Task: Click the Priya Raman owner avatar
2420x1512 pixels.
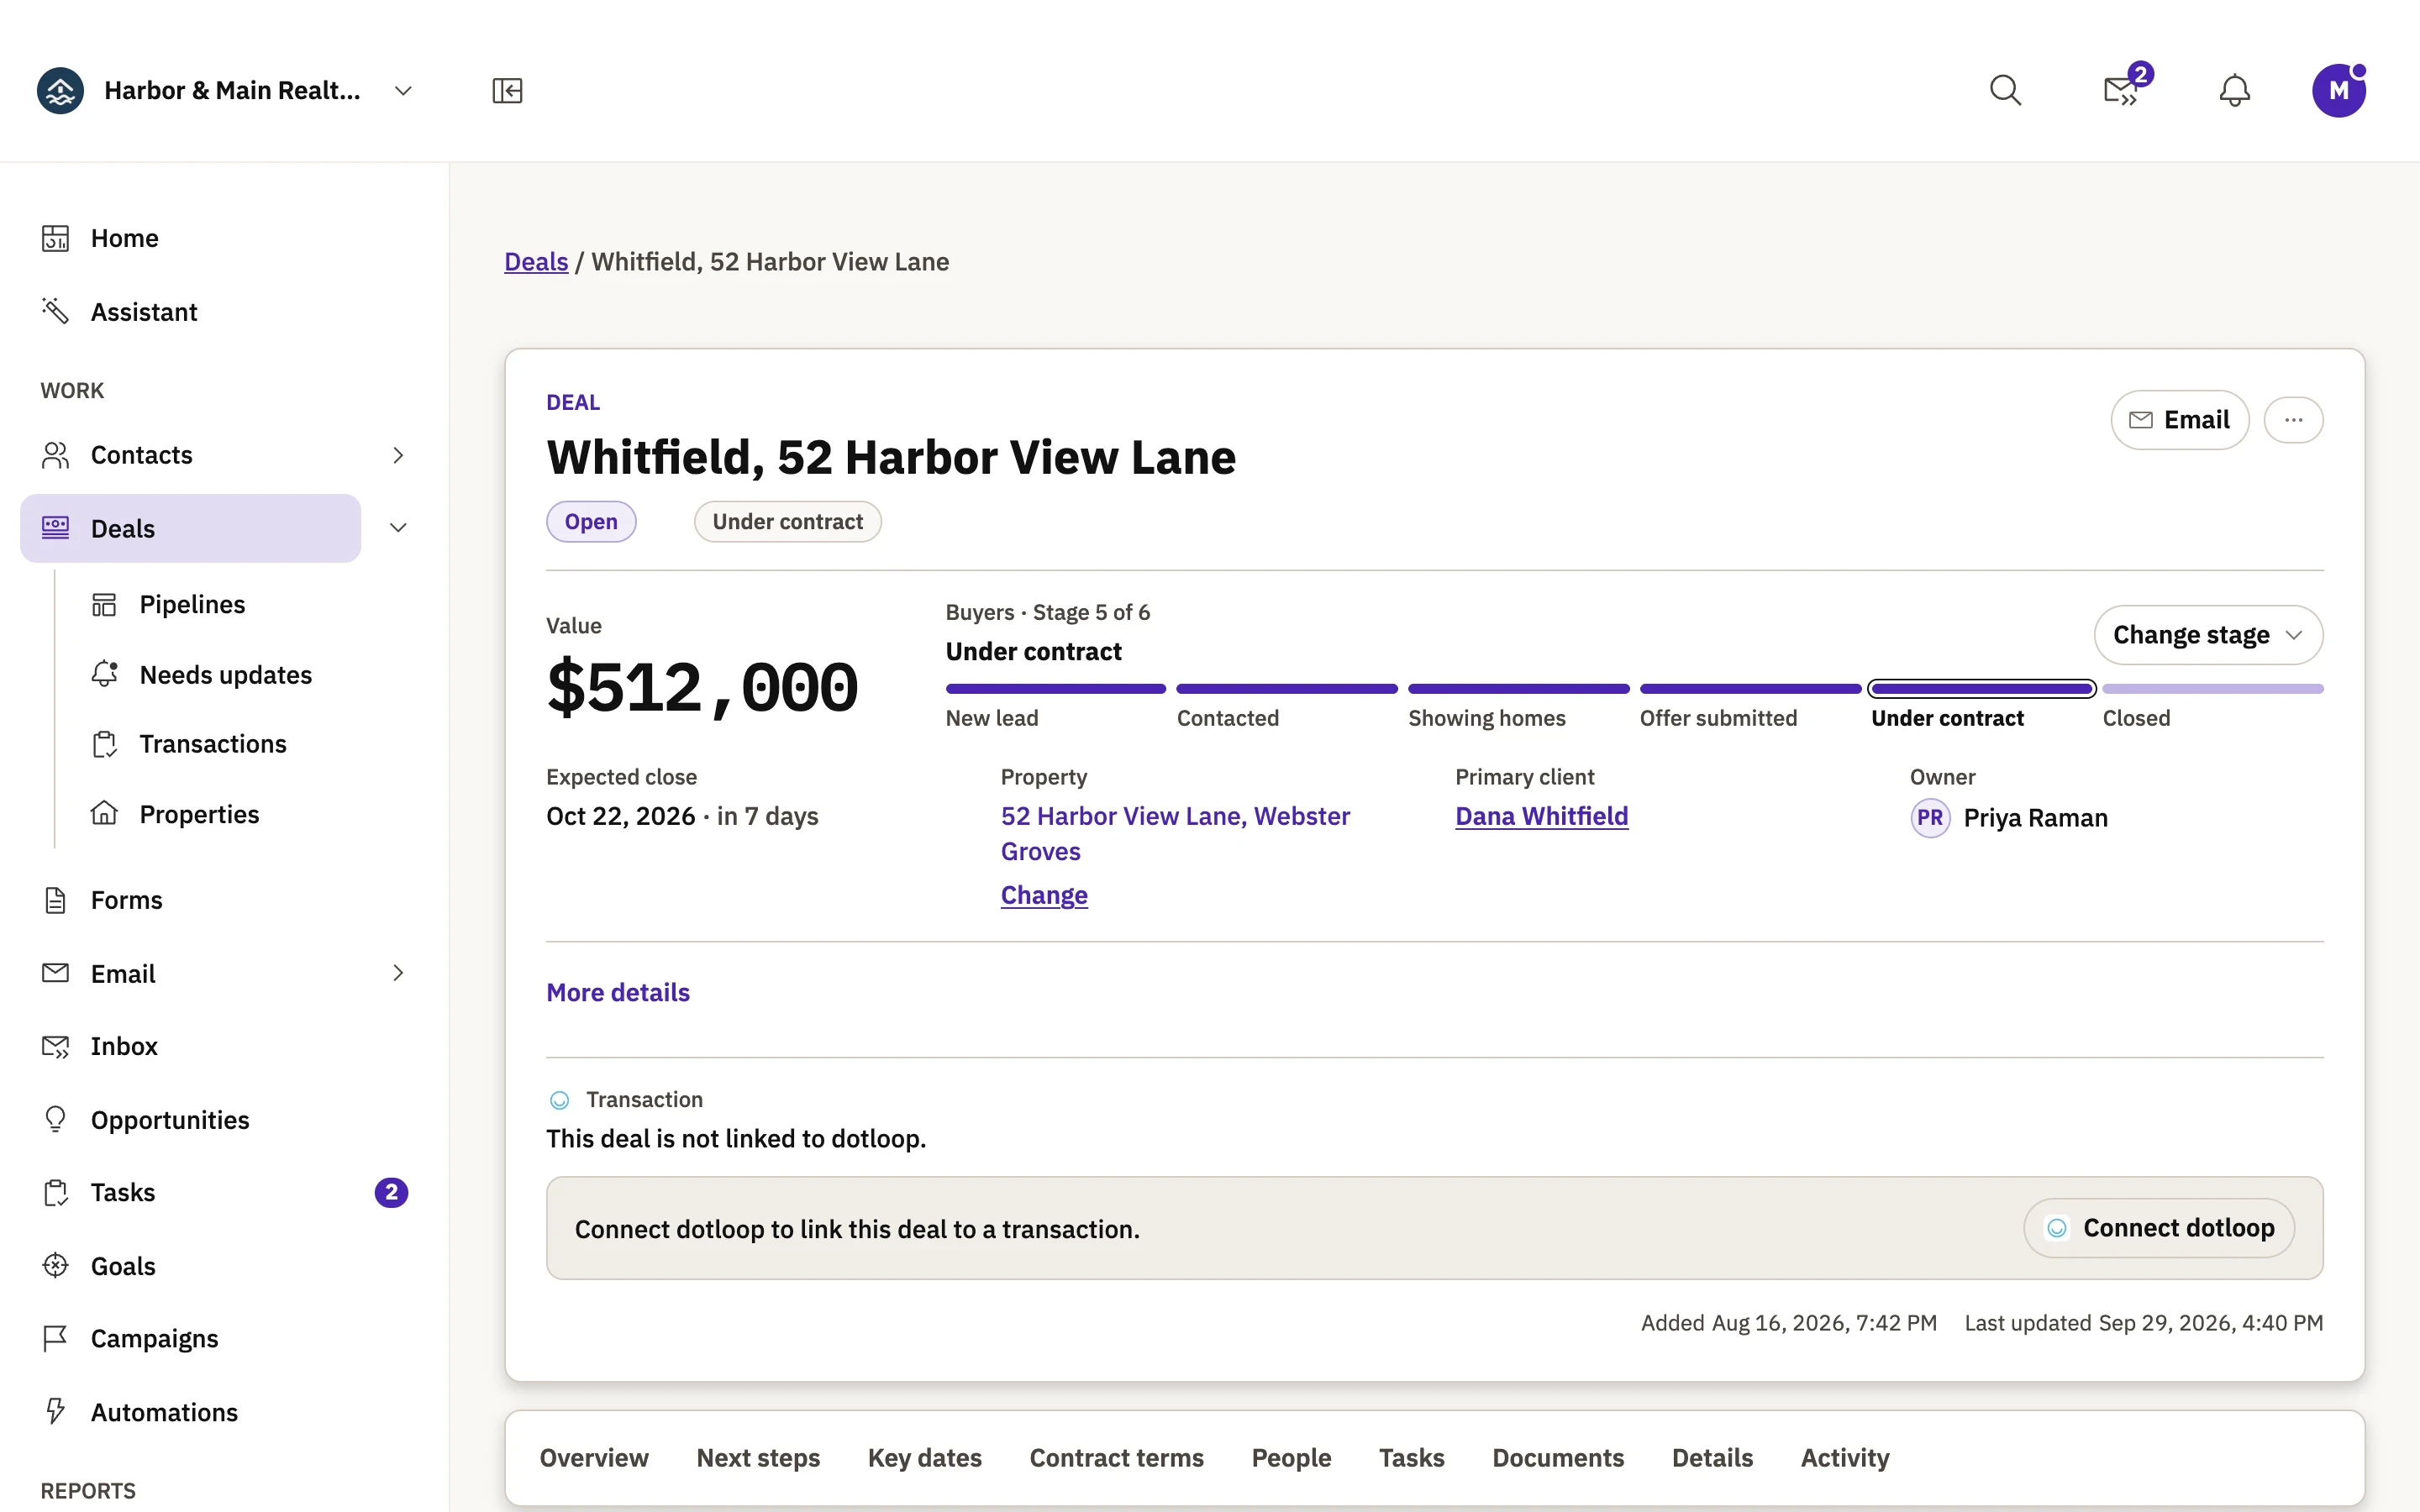Action: 1930,818
